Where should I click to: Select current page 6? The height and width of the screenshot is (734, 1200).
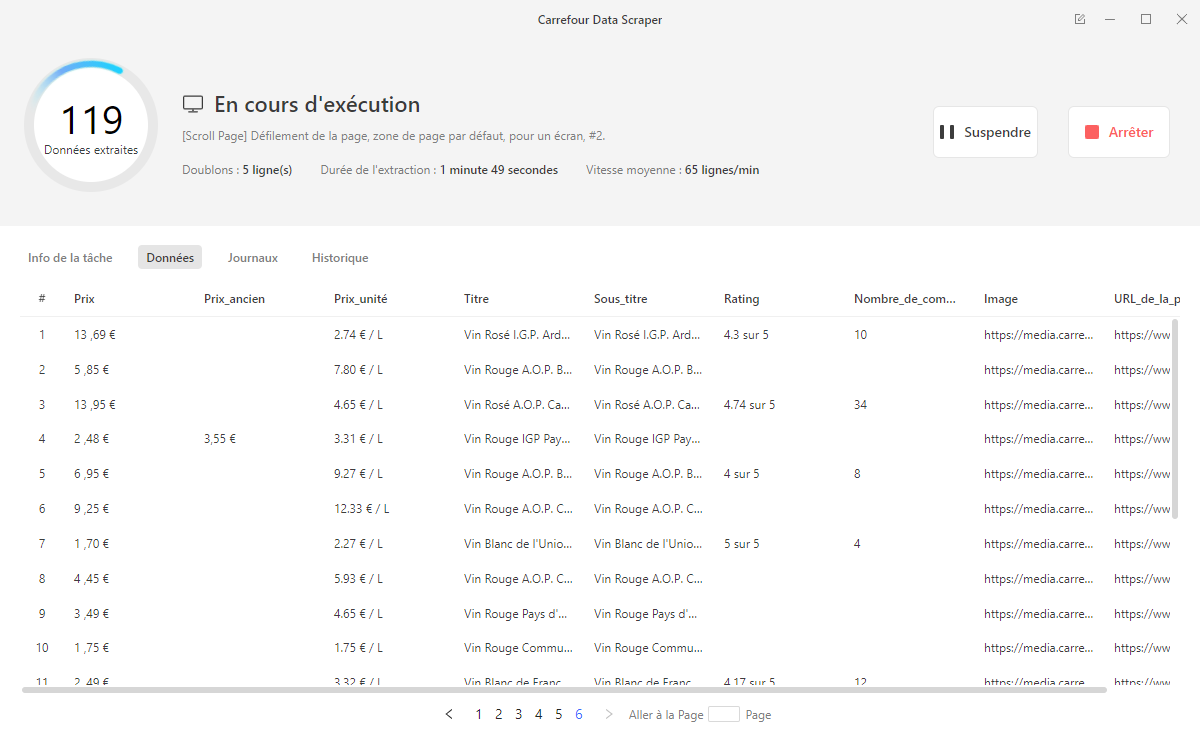click(x=579, y=714)
